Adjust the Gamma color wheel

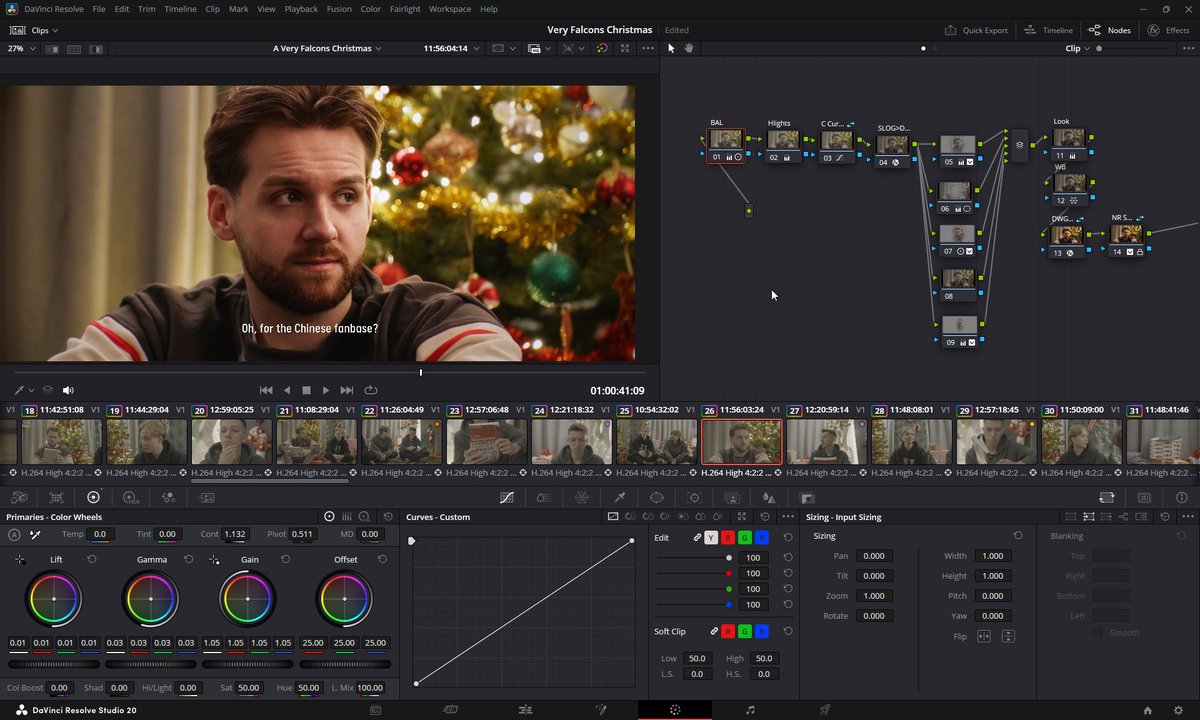click(151, 599)
